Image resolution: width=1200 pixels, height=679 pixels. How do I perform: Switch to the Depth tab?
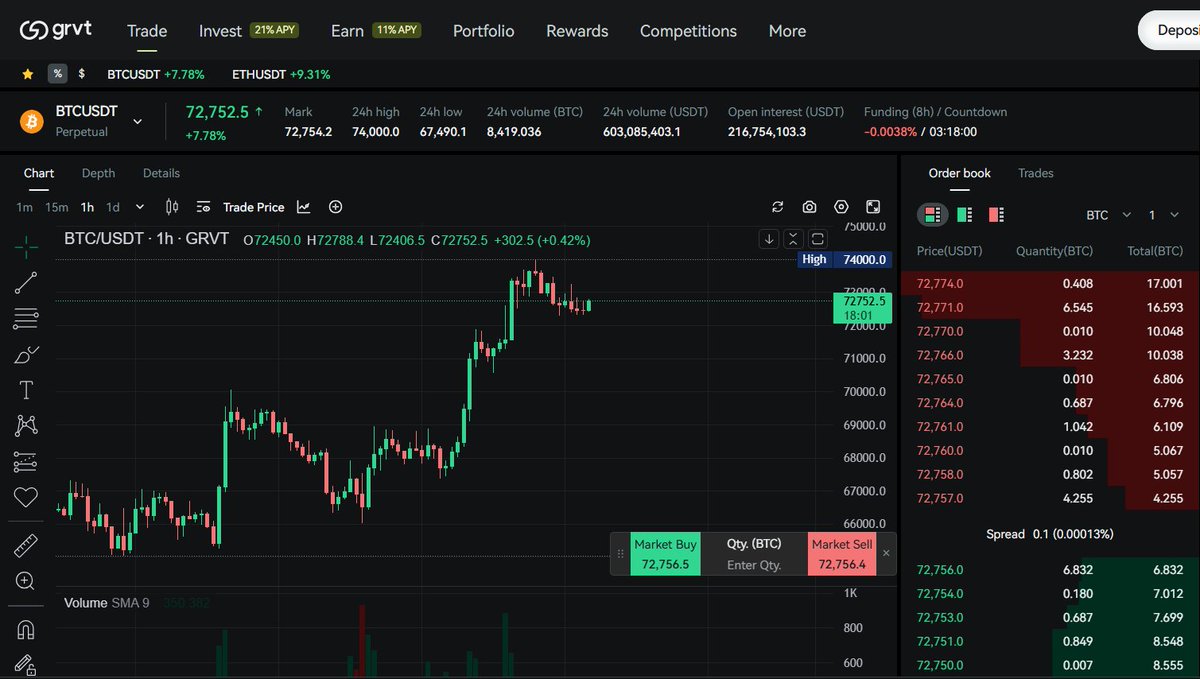[98, 173]
